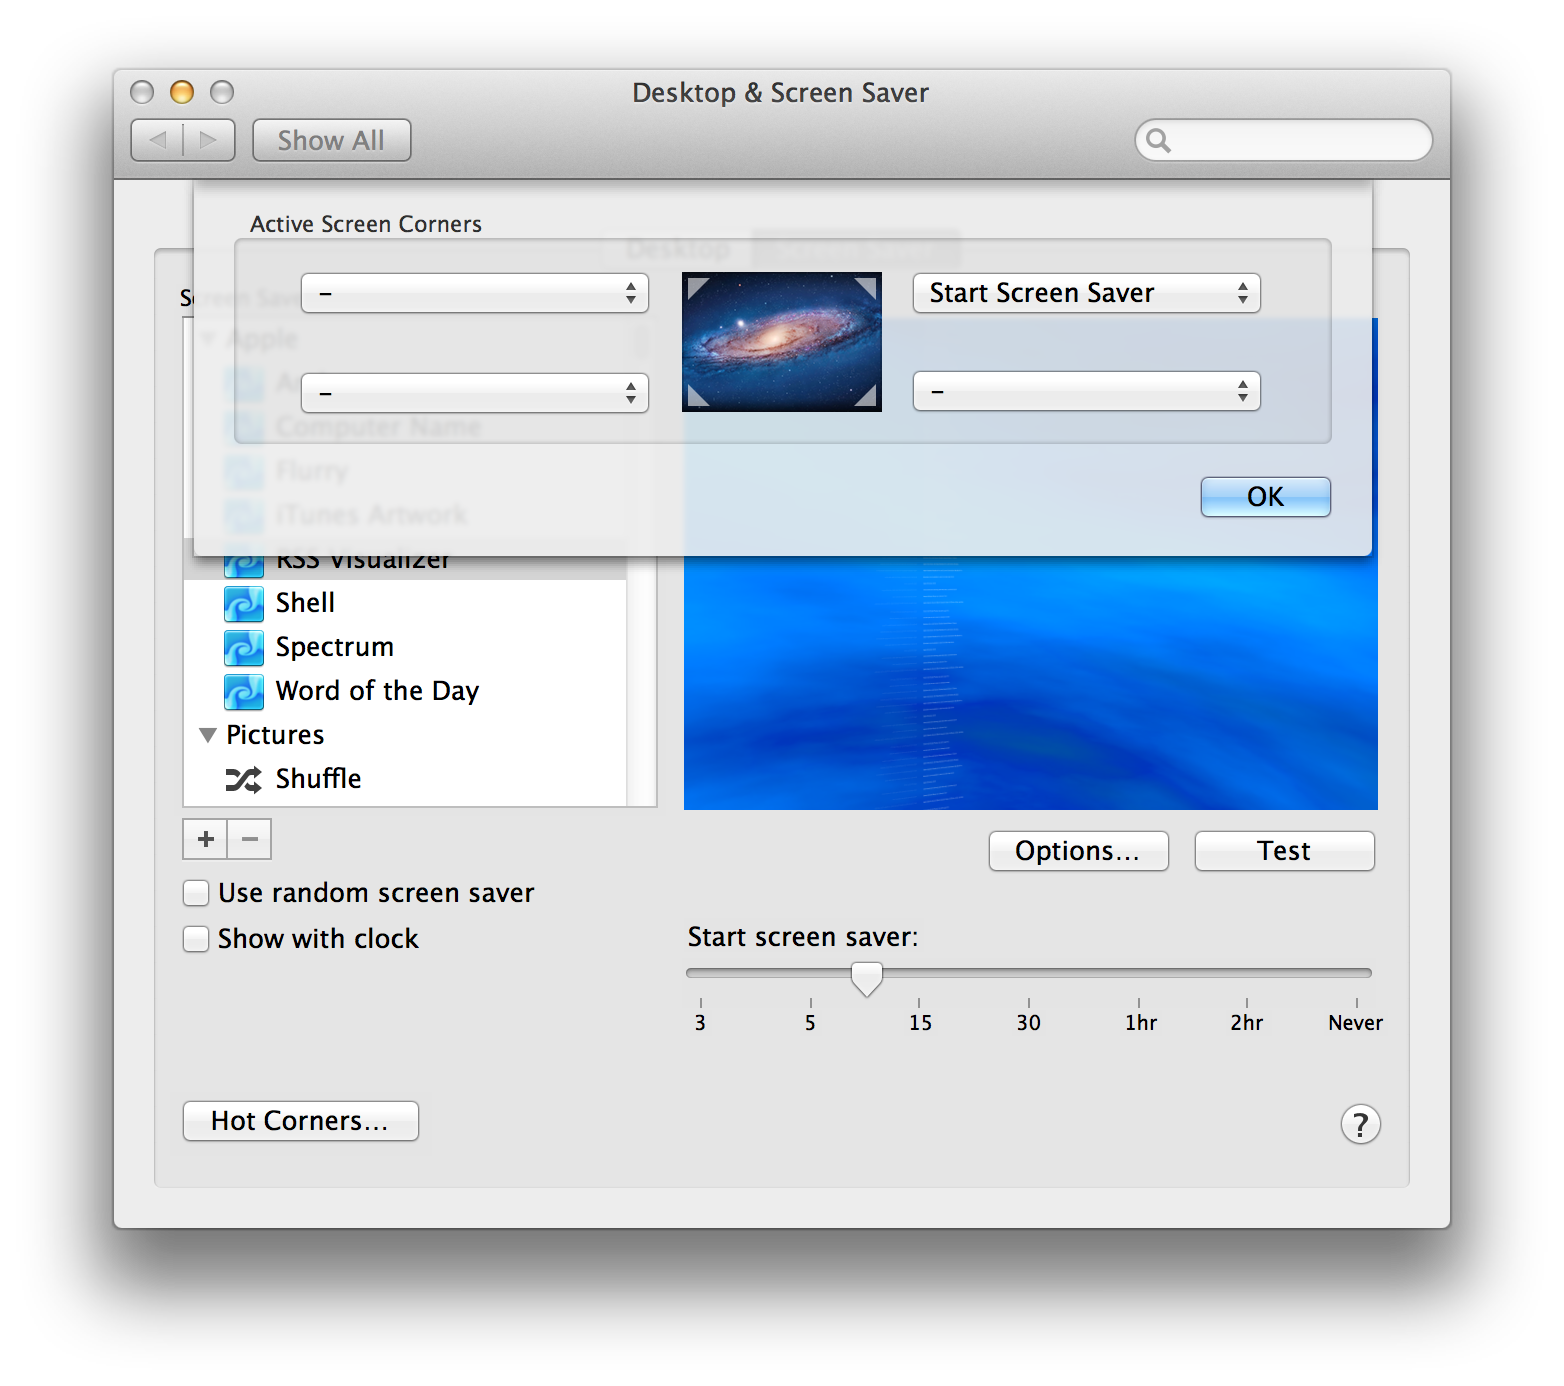
Task: Click the 1hr slider label
Action: (x=1141, y=1023)
